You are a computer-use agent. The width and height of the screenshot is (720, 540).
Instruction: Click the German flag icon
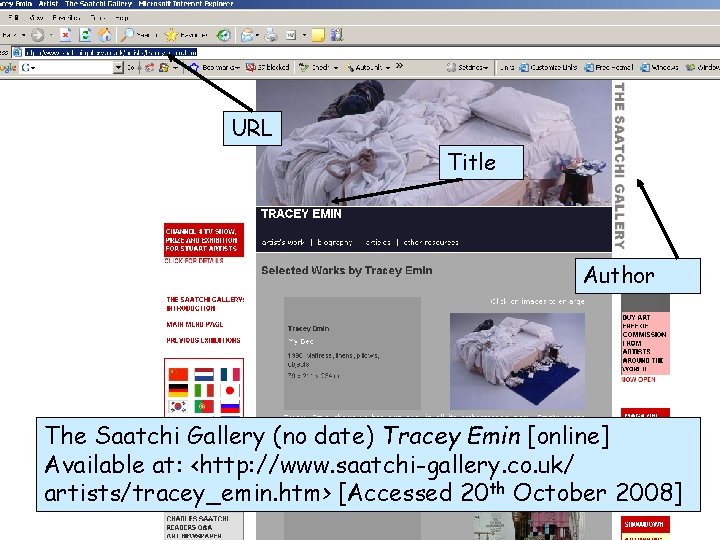[178, 391]
